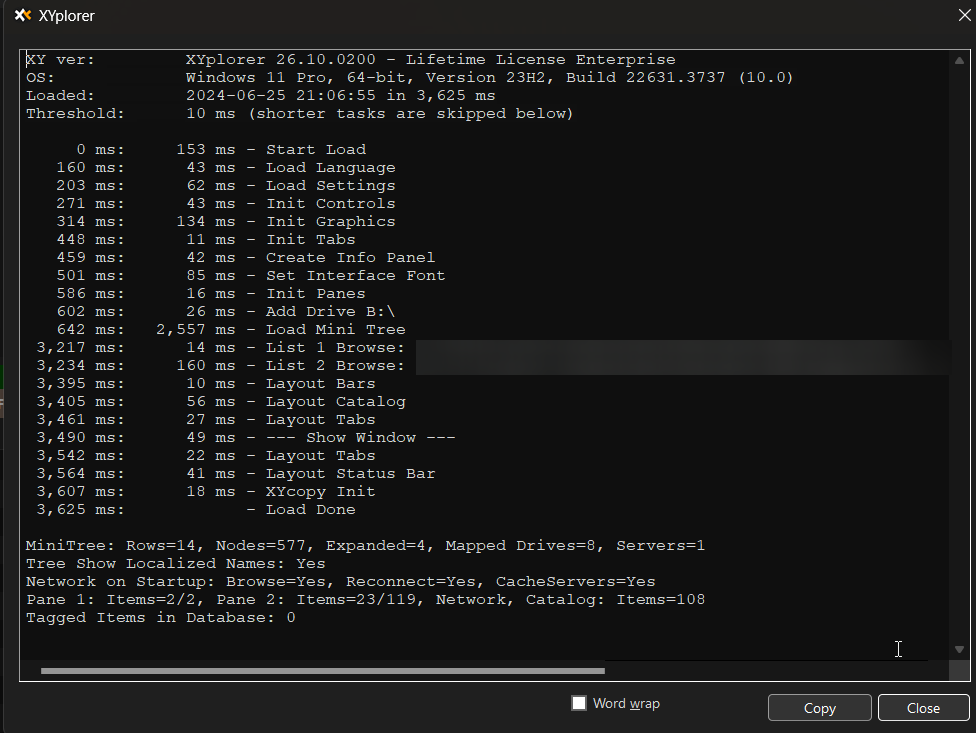Click the 'CacheServers=Yes' text
976x733 pixels.
click(575, 582)
